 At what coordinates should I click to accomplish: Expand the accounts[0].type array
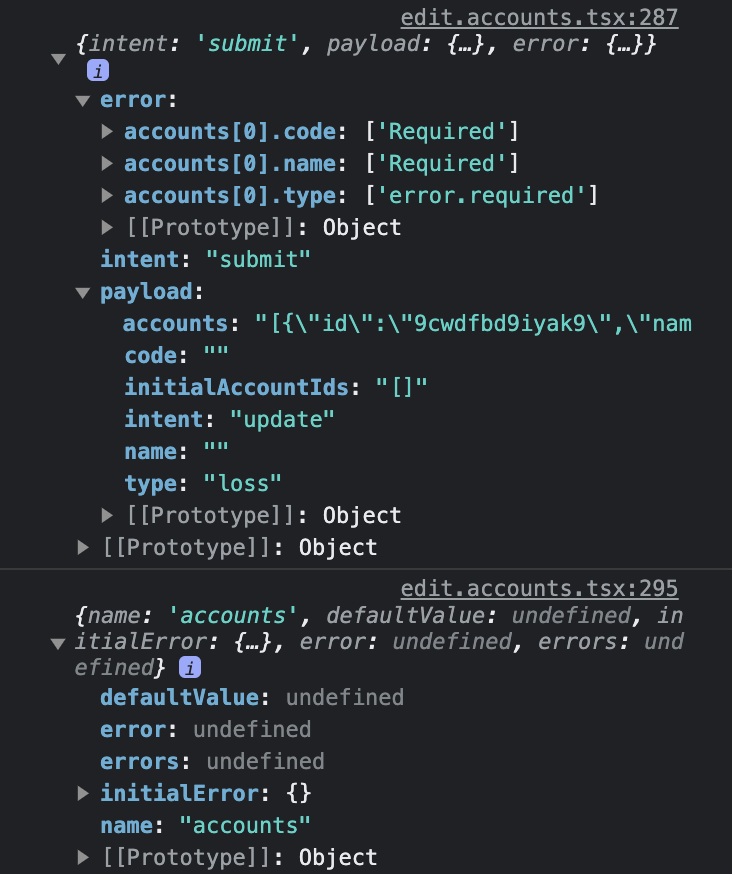pyautogui.click(x=108, y=195)
